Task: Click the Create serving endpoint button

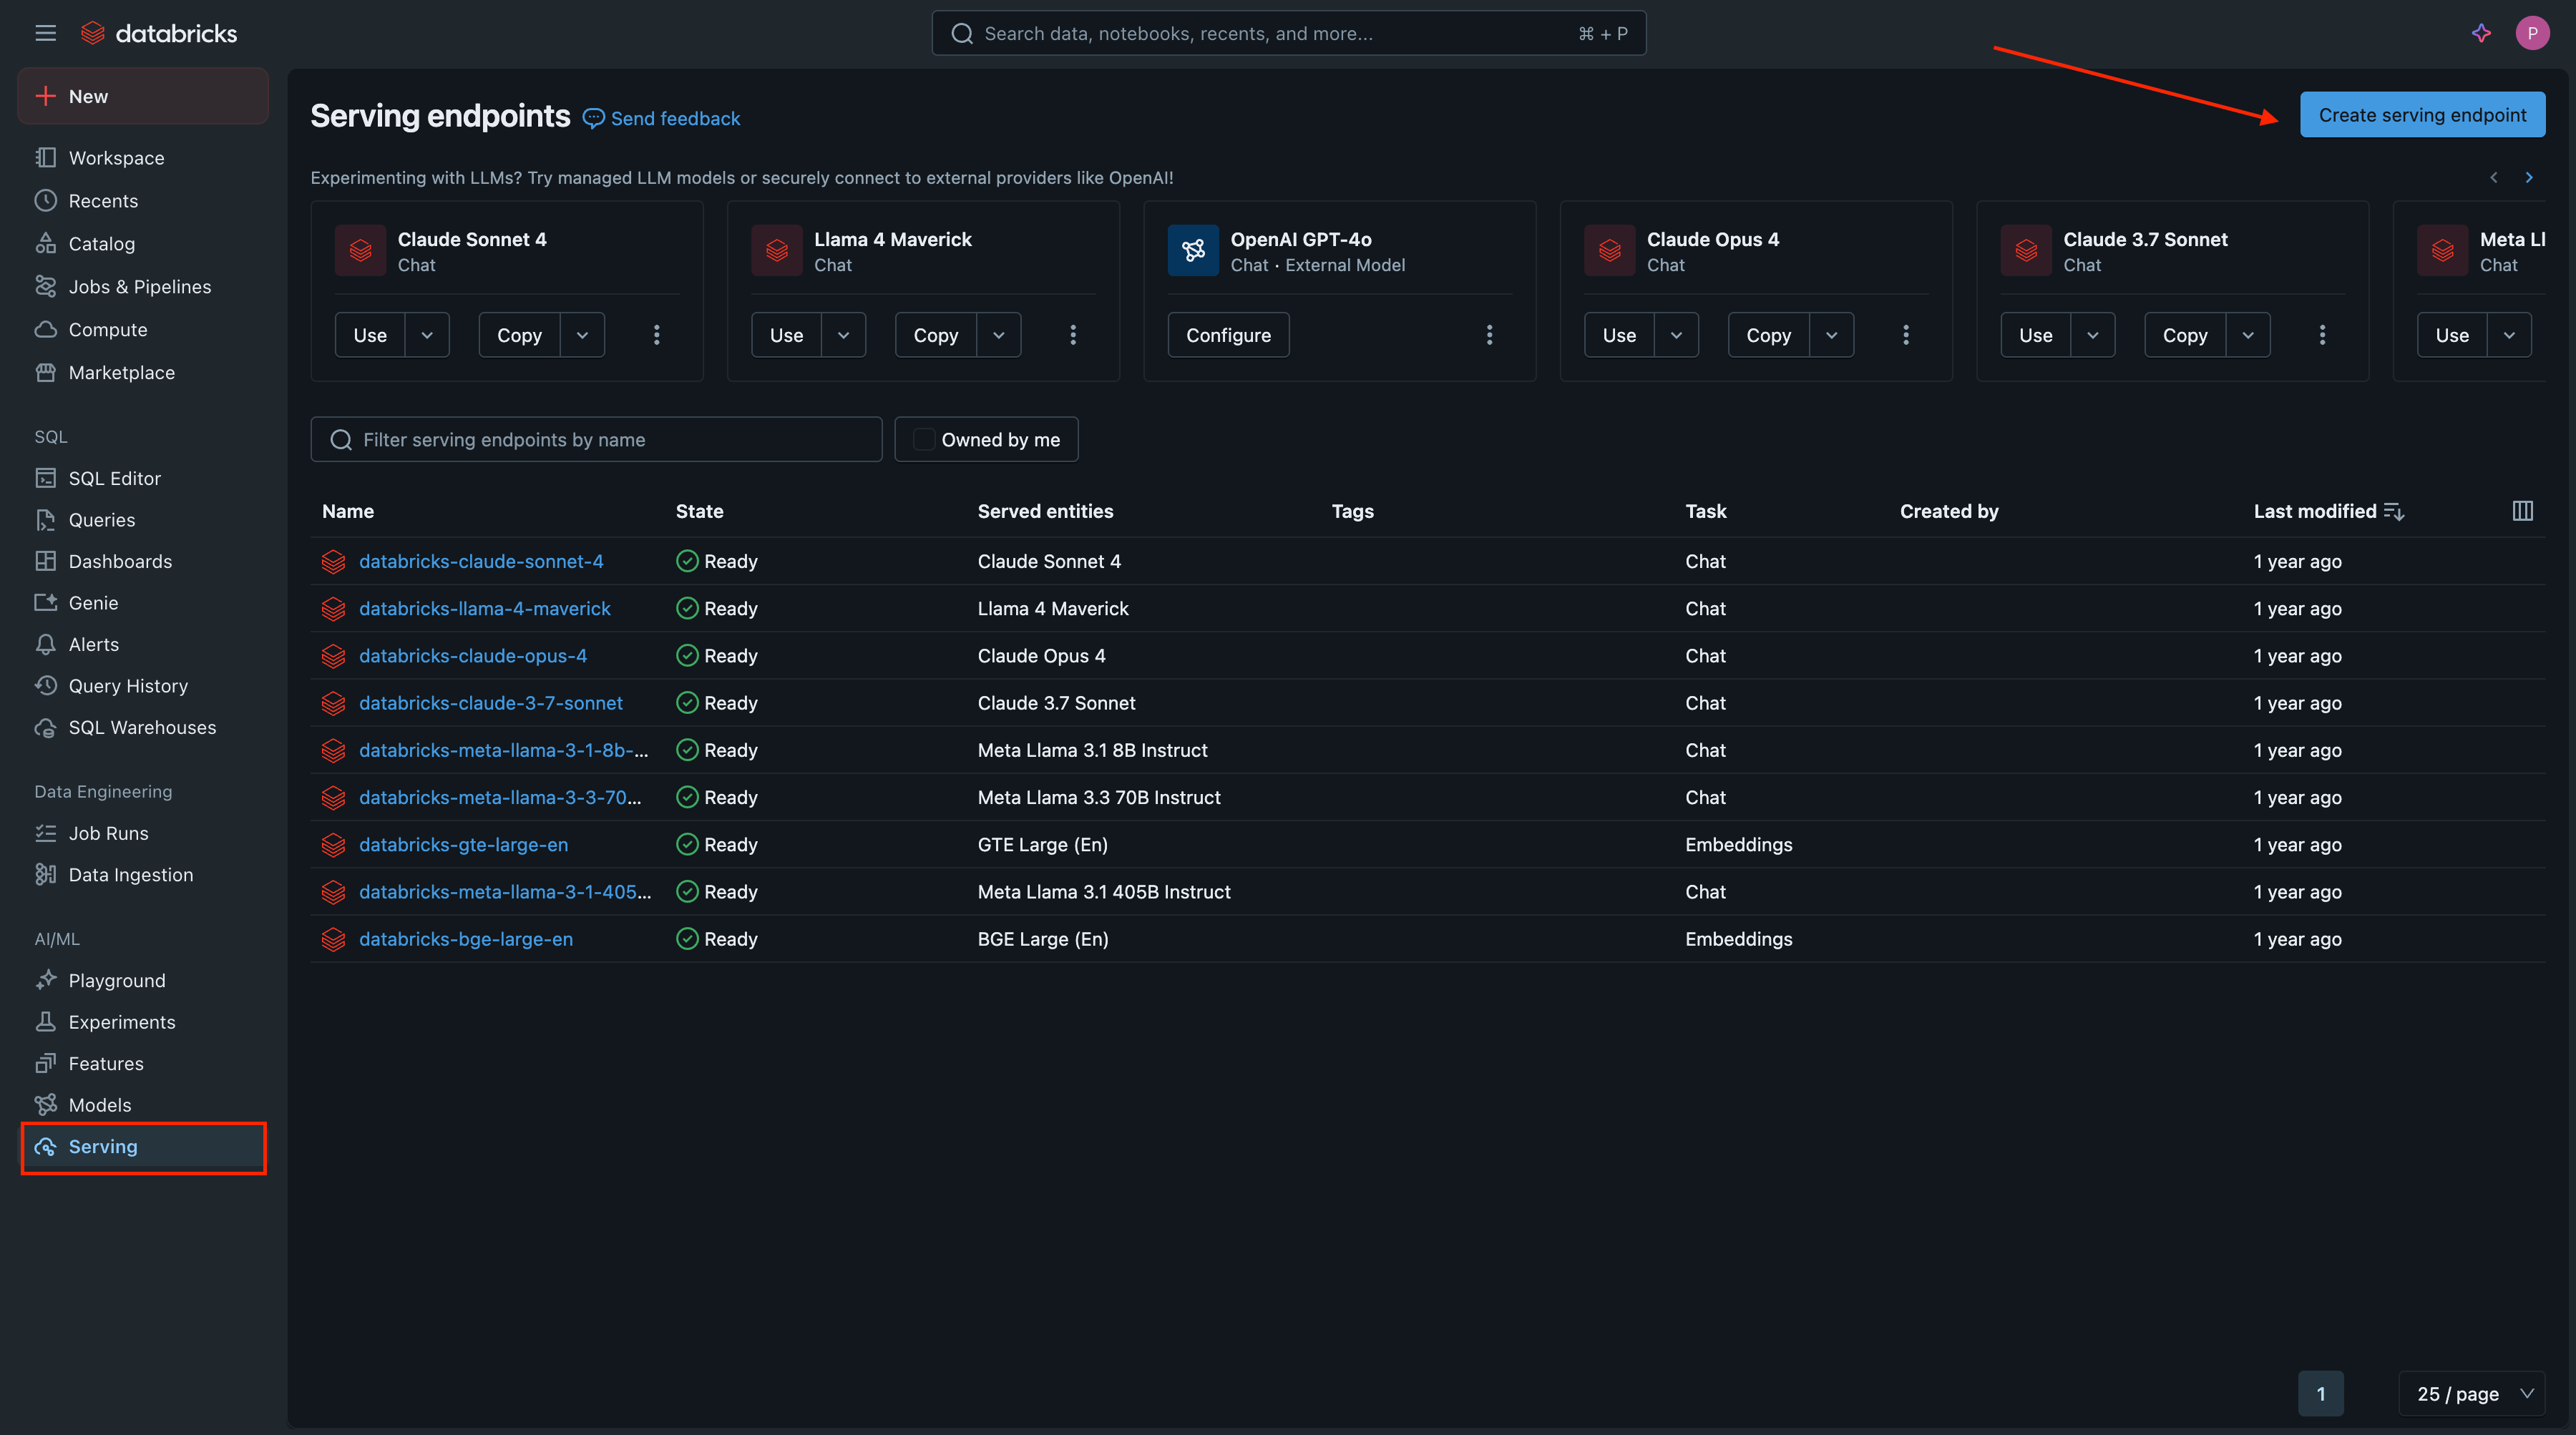Action: click(2423, 114)
